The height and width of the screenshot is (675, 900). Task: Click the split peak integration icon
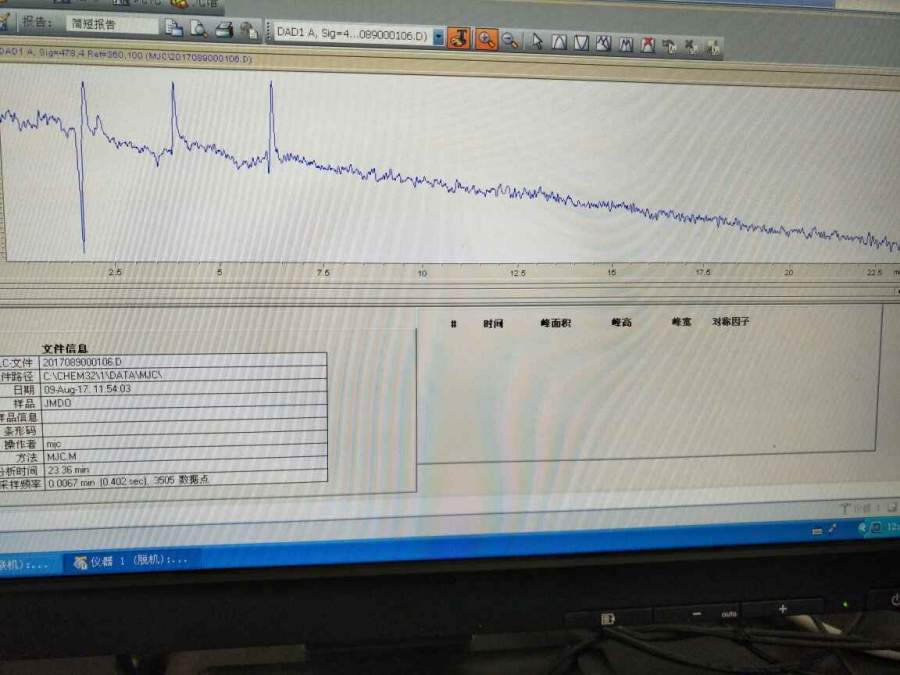click(626, 45)
